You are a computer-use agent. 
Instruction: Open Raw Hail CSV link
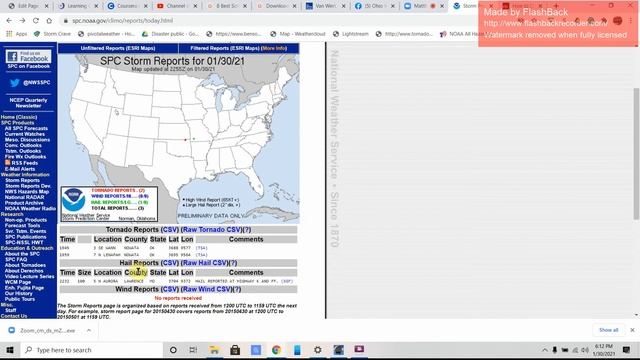pyautogui.click(x=204, y=263)
